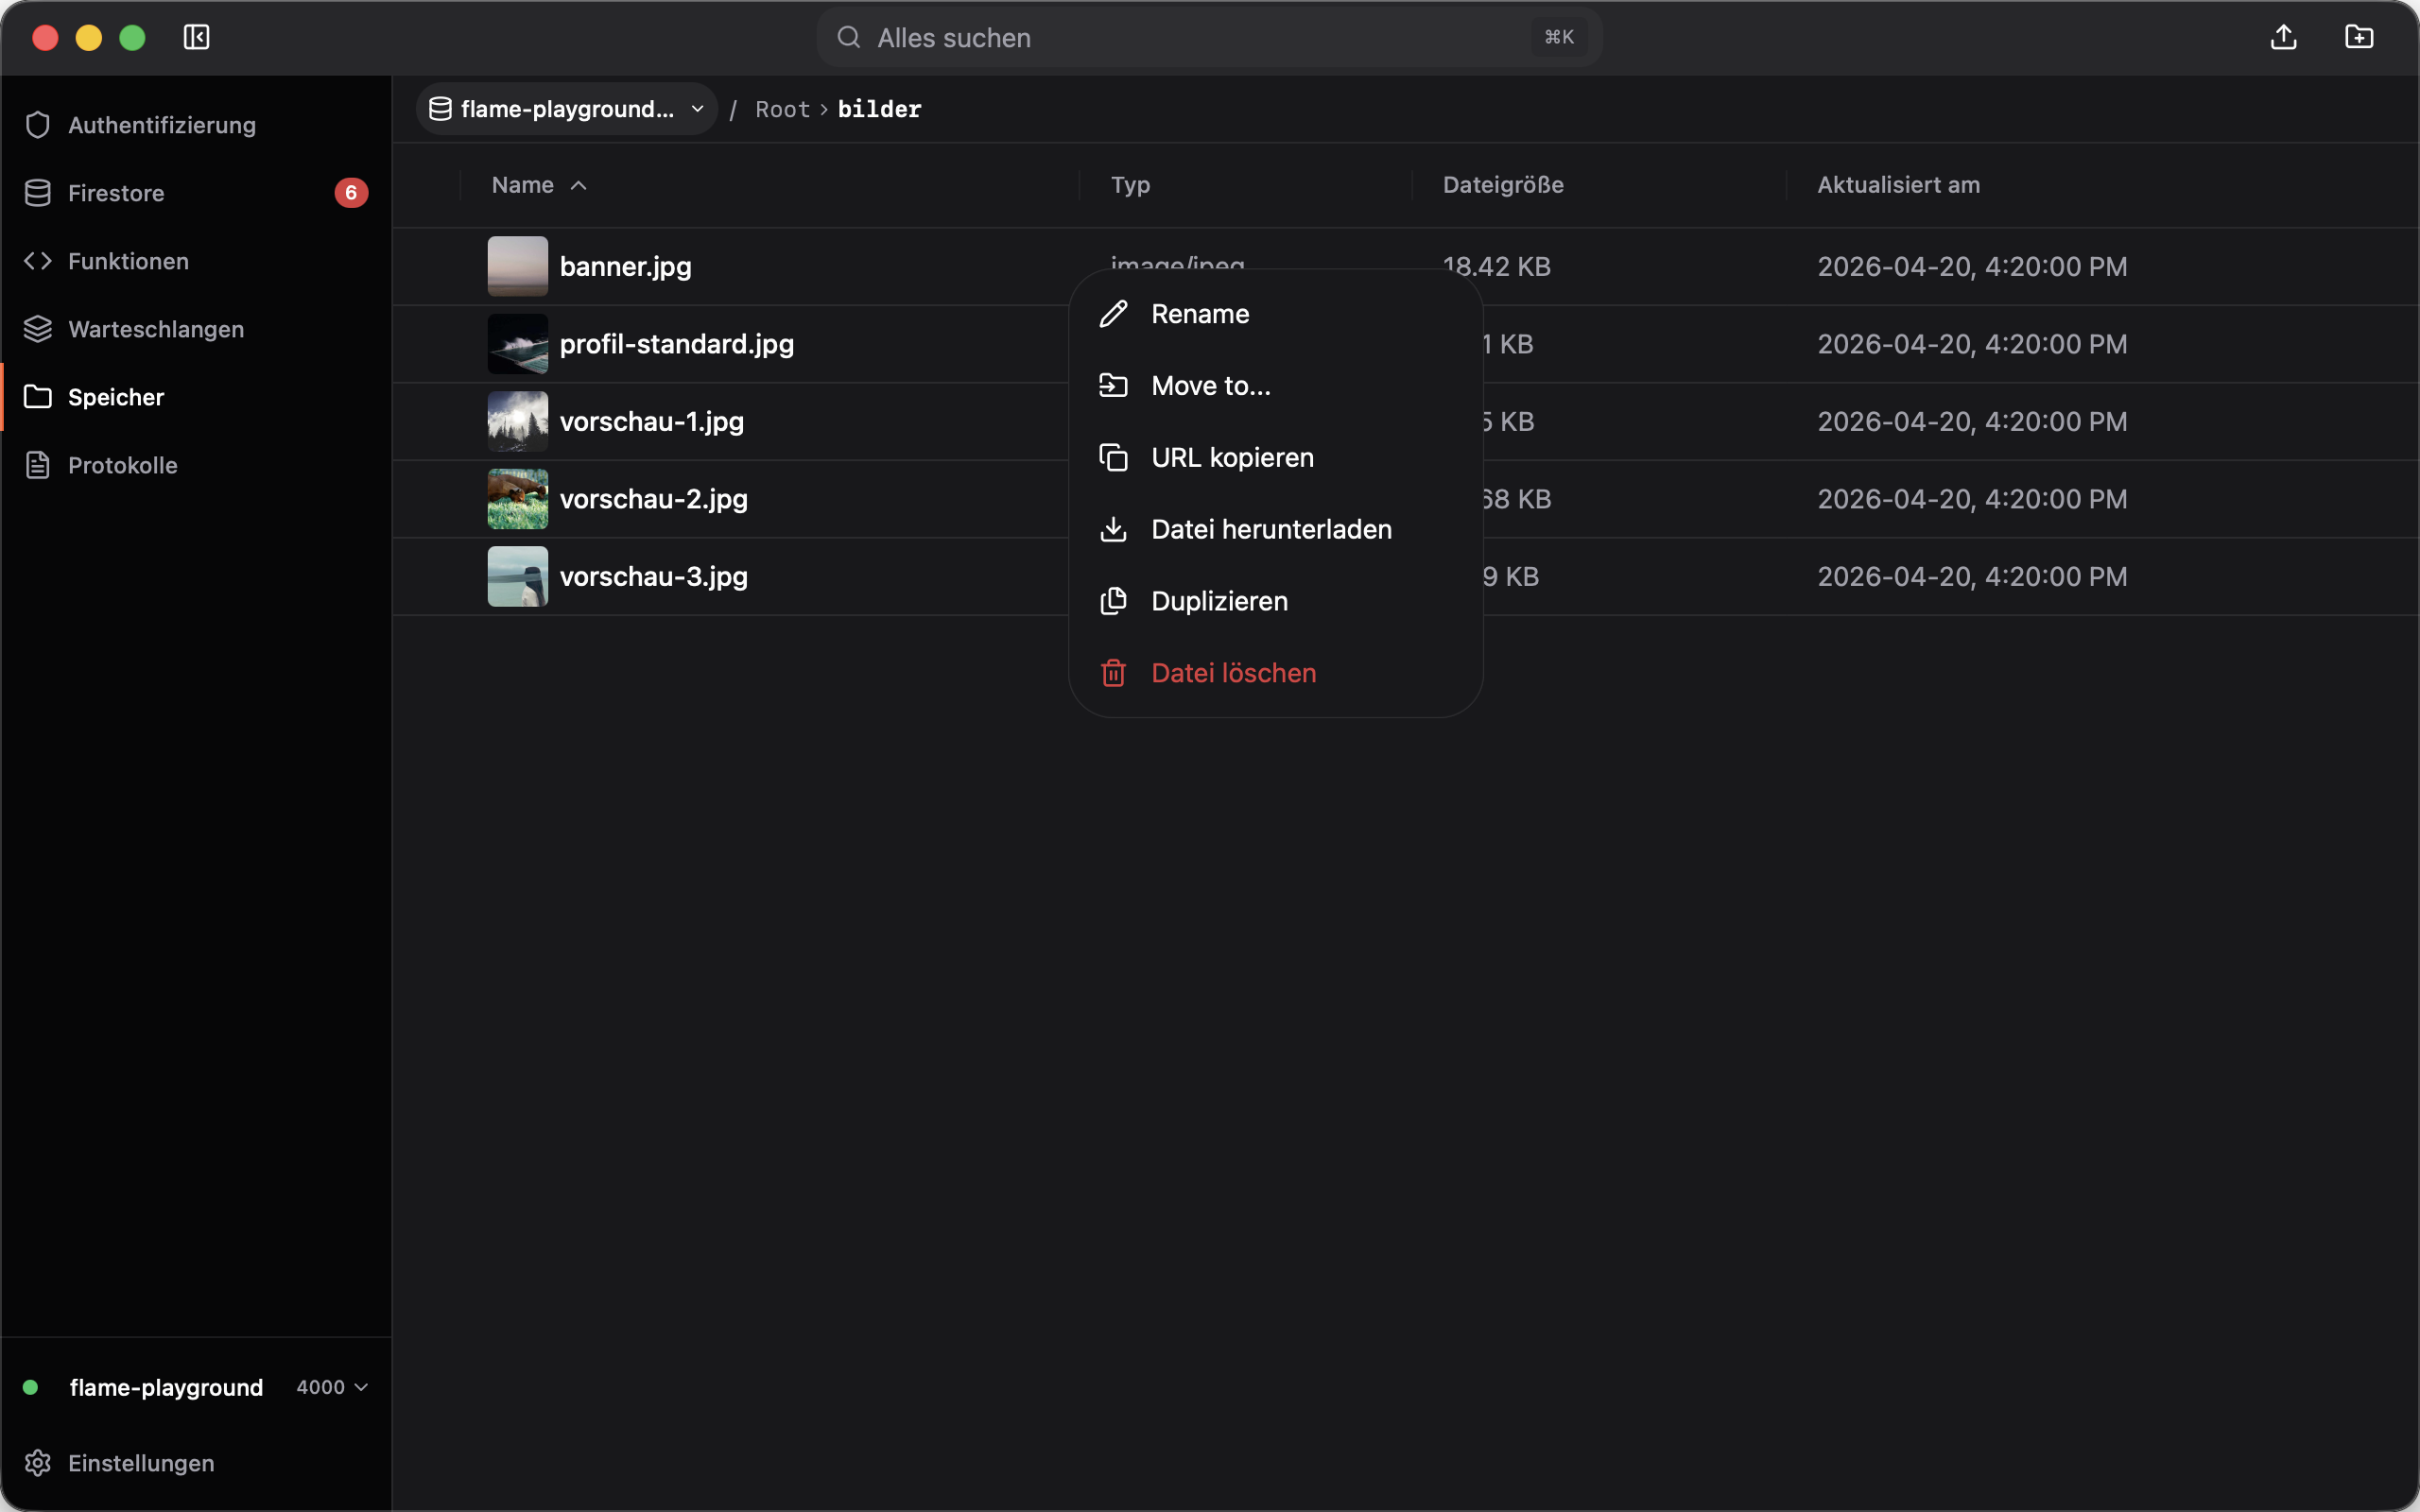2420x1512 pixels.
Task: Click the upload file icon
Action: point(2283,37)
